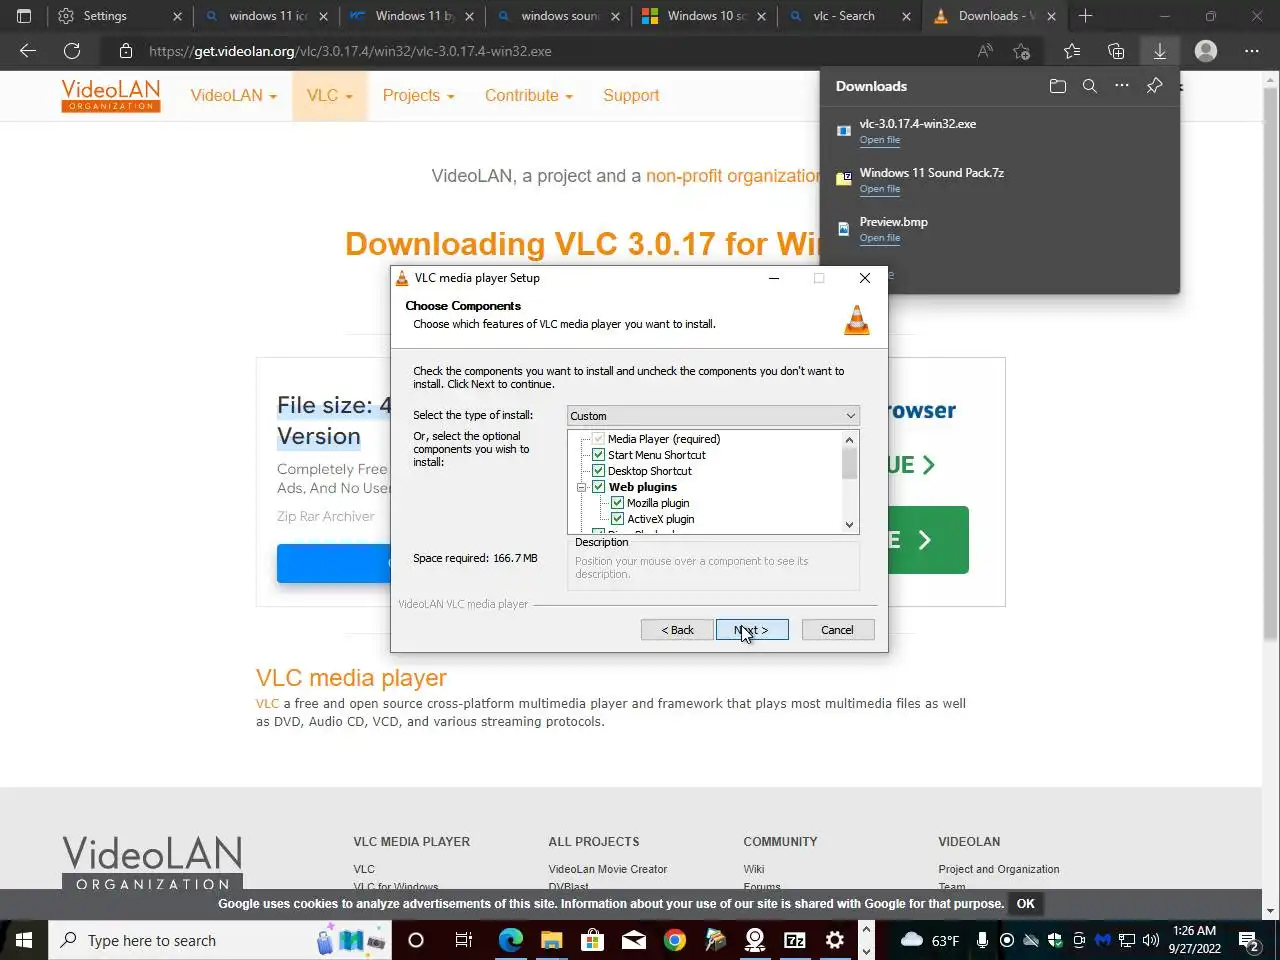Open Task View from the taskbar
The image size is (1280, 960).
click(463, 940)
